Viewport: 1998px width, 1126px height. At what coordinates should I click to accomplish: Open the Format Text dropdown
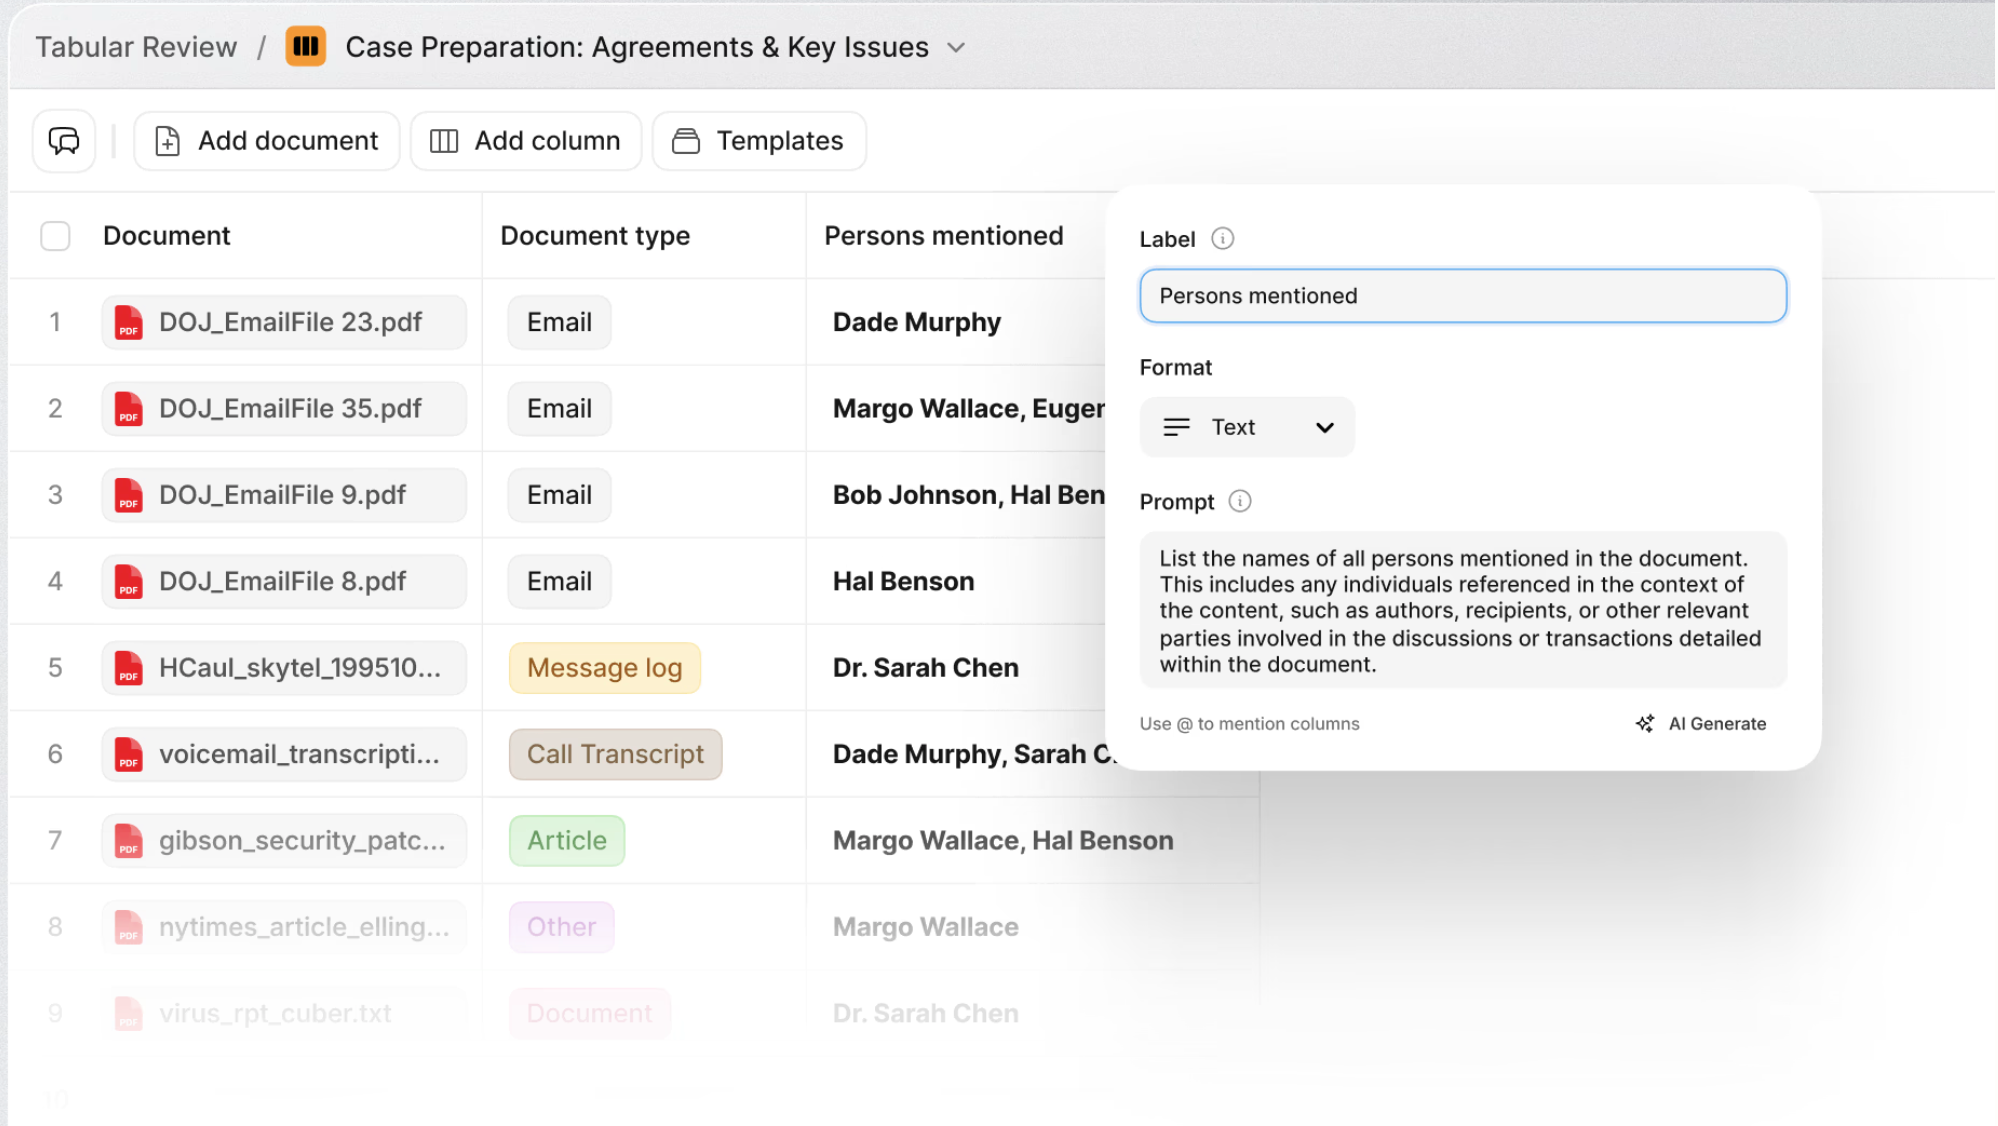click(1247, 427)
